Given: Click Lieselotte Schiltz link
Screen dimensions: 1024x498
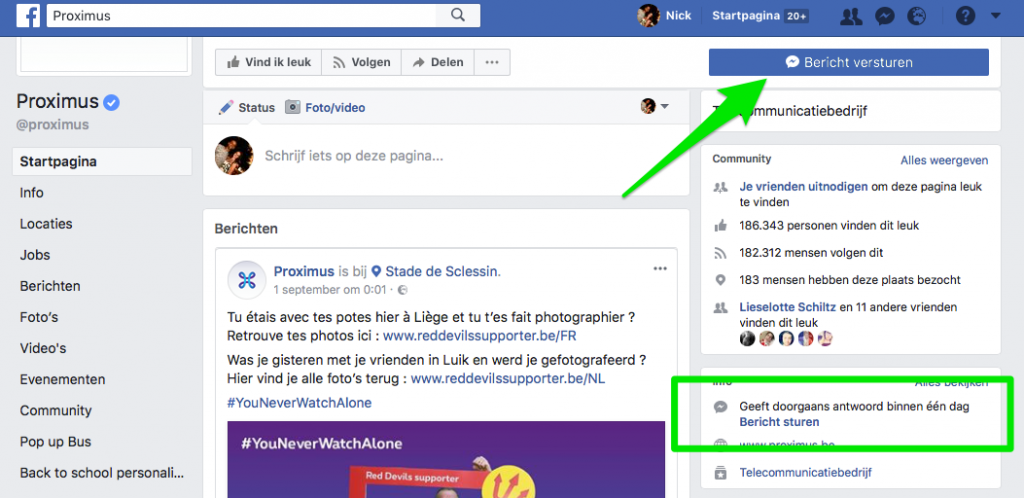Looking at the screenshot, I should tap(787, 307).
